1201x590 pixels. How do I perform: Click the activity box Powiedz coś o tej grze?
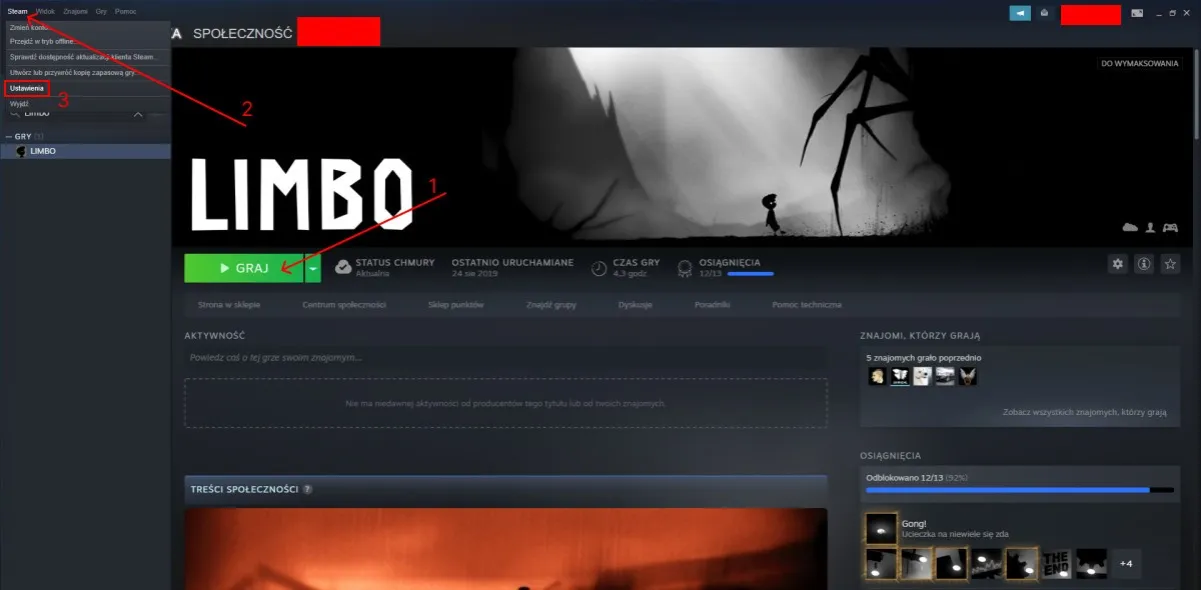click(x=505, y=357)
